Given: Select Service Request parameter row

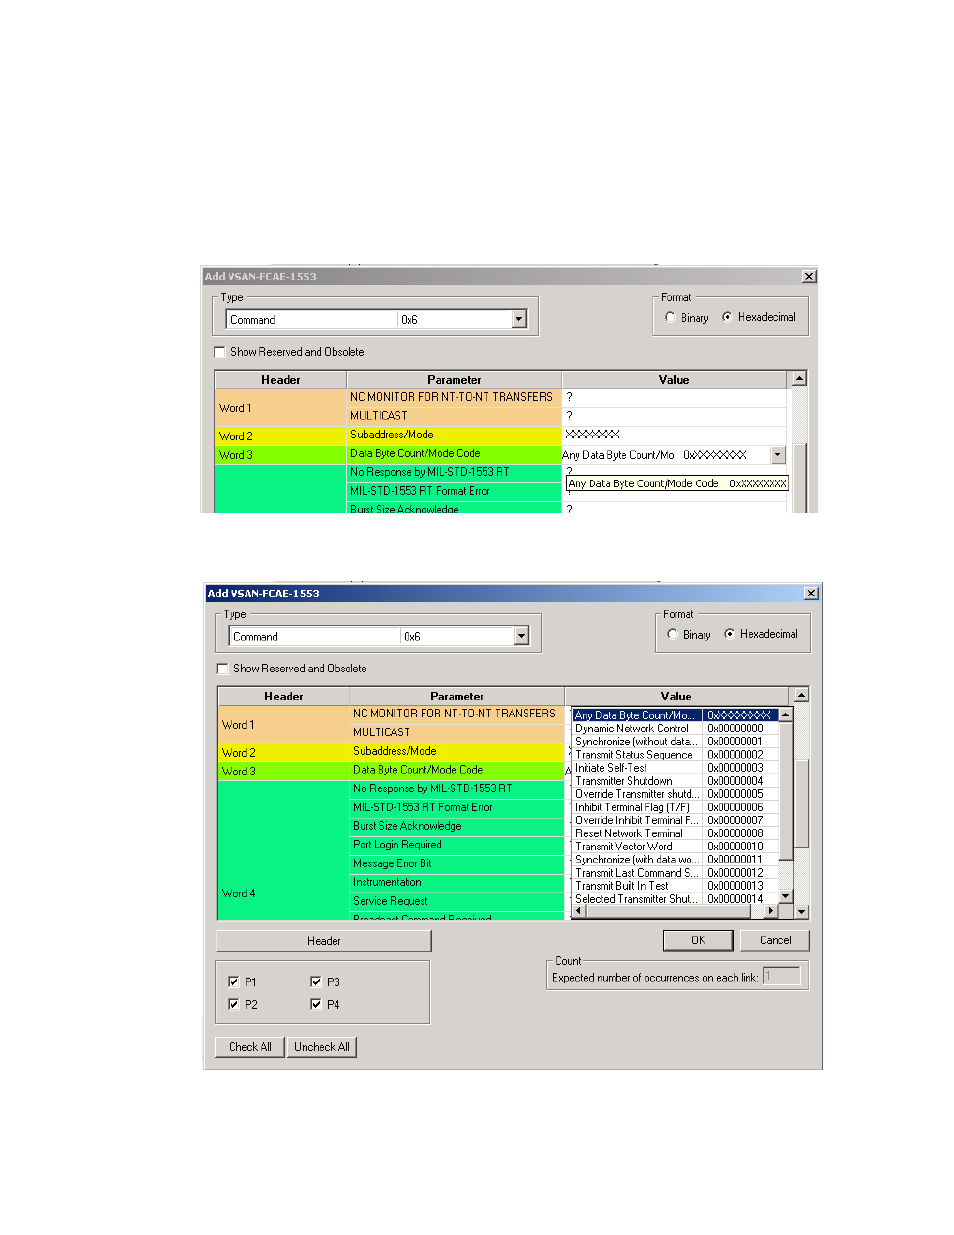Looking at the screenshot, I should (x=457, y=902).
